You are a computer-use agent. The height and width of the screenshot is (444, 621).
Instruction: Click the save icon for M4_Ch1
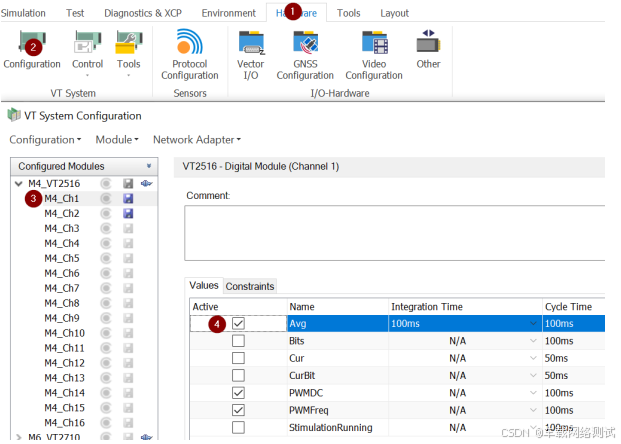128,198
